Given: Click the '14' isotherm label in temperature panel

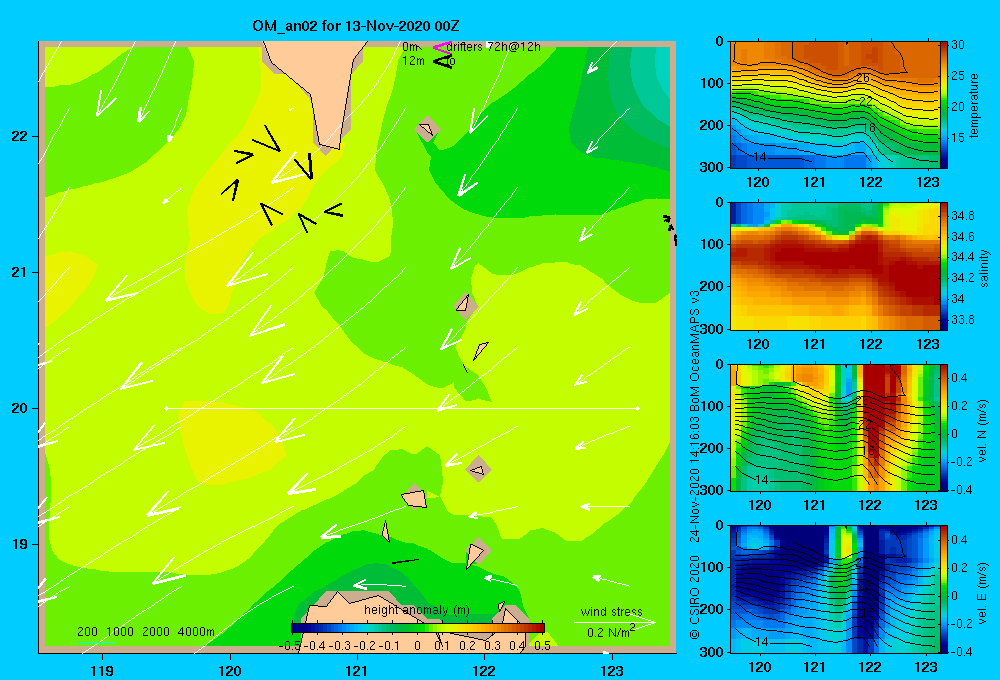Looking at the screenshot, I should (759, 156).
